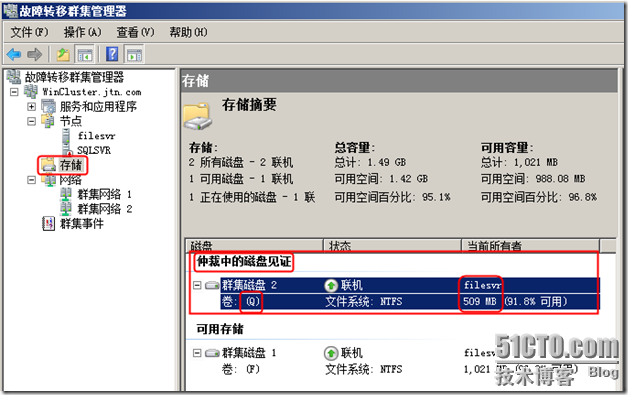Click the 总计: 1.49 GB total capacity value
This screenshot has width=628, height=395.
click(370, 162)
